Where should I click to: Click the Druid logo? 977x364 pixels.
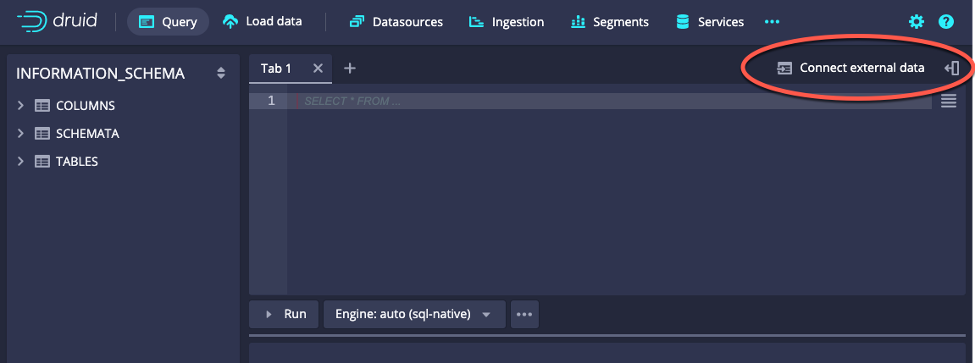(x=57, y=21)
